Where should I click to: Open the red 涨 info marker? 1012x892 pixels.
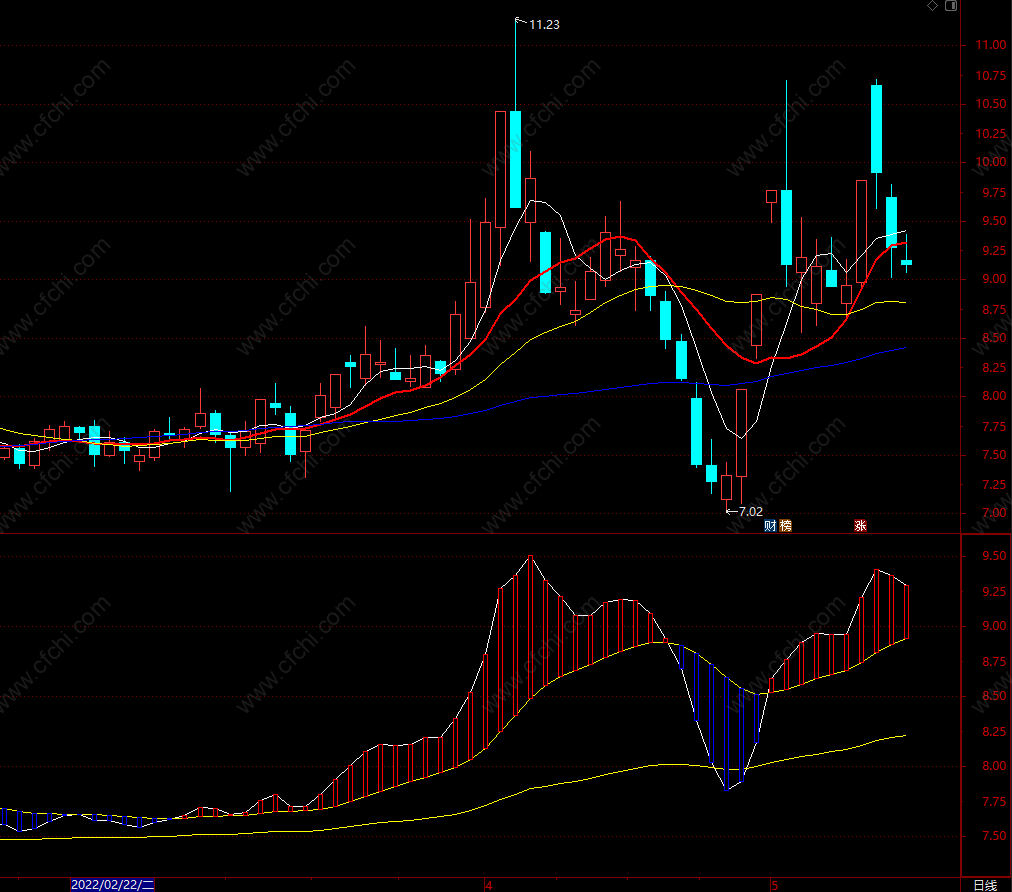coord(860,525)
